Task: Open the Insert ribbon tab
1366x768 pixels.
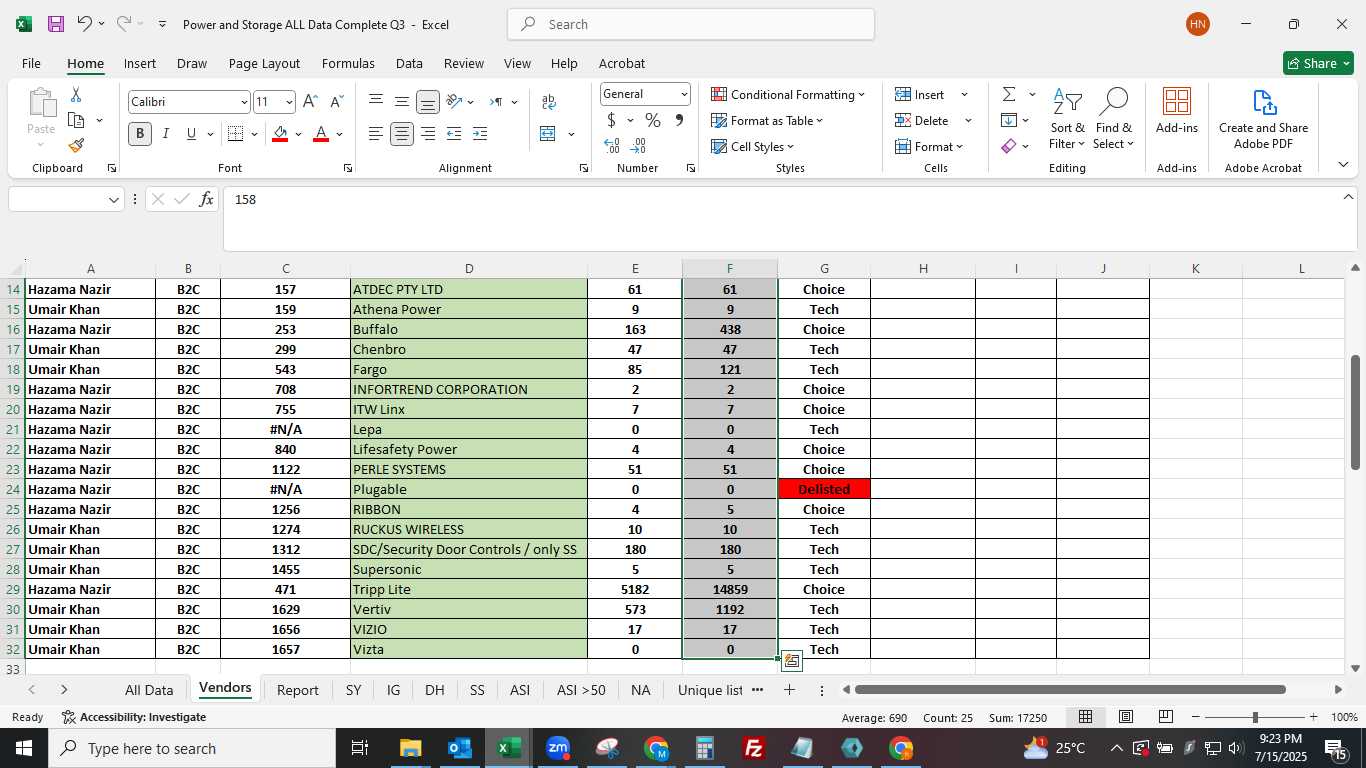Action: click(140, 63)
